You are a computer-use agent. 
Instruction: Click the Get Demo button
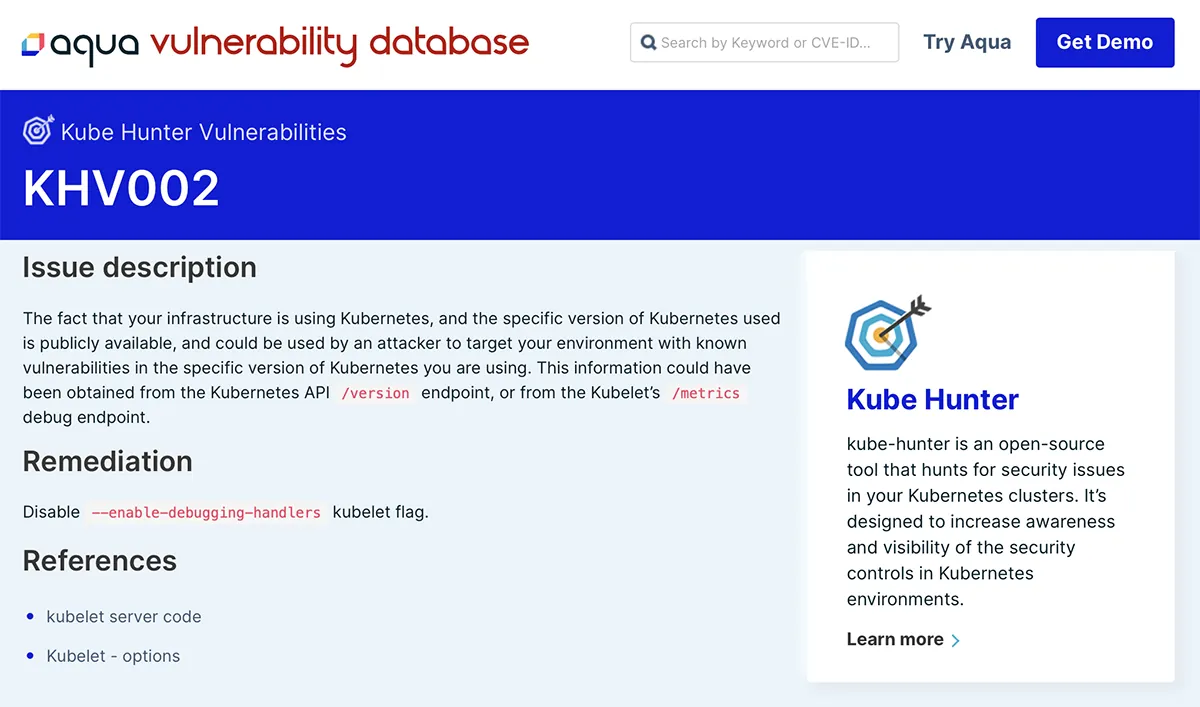[x=1105, y=42]
